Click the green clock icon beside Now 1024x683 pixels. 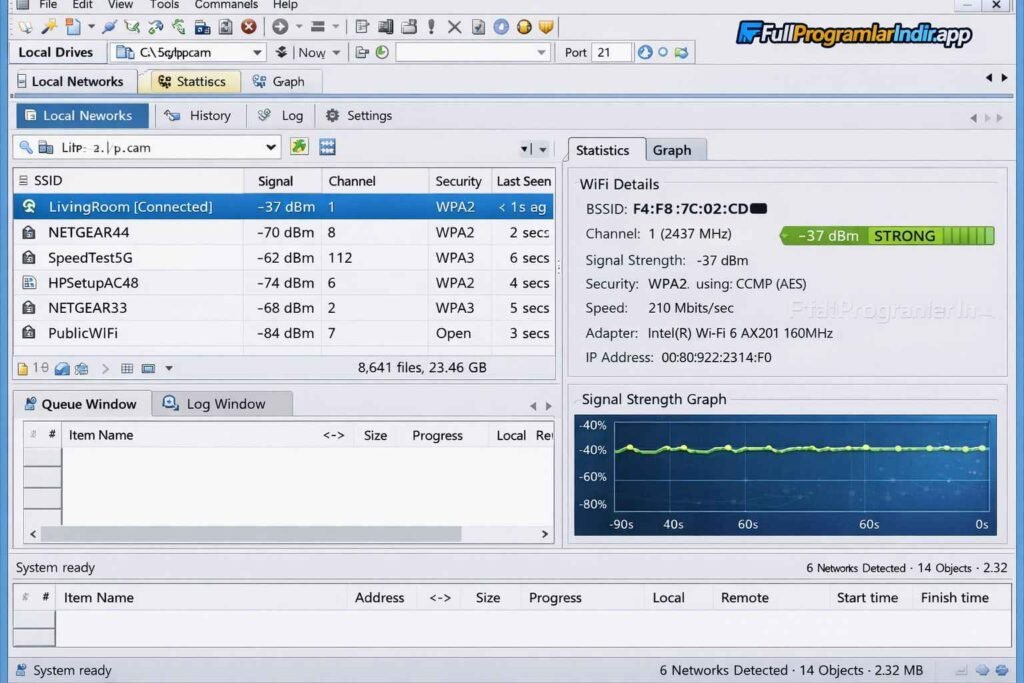pyautogui.click(x=381, y=52)
